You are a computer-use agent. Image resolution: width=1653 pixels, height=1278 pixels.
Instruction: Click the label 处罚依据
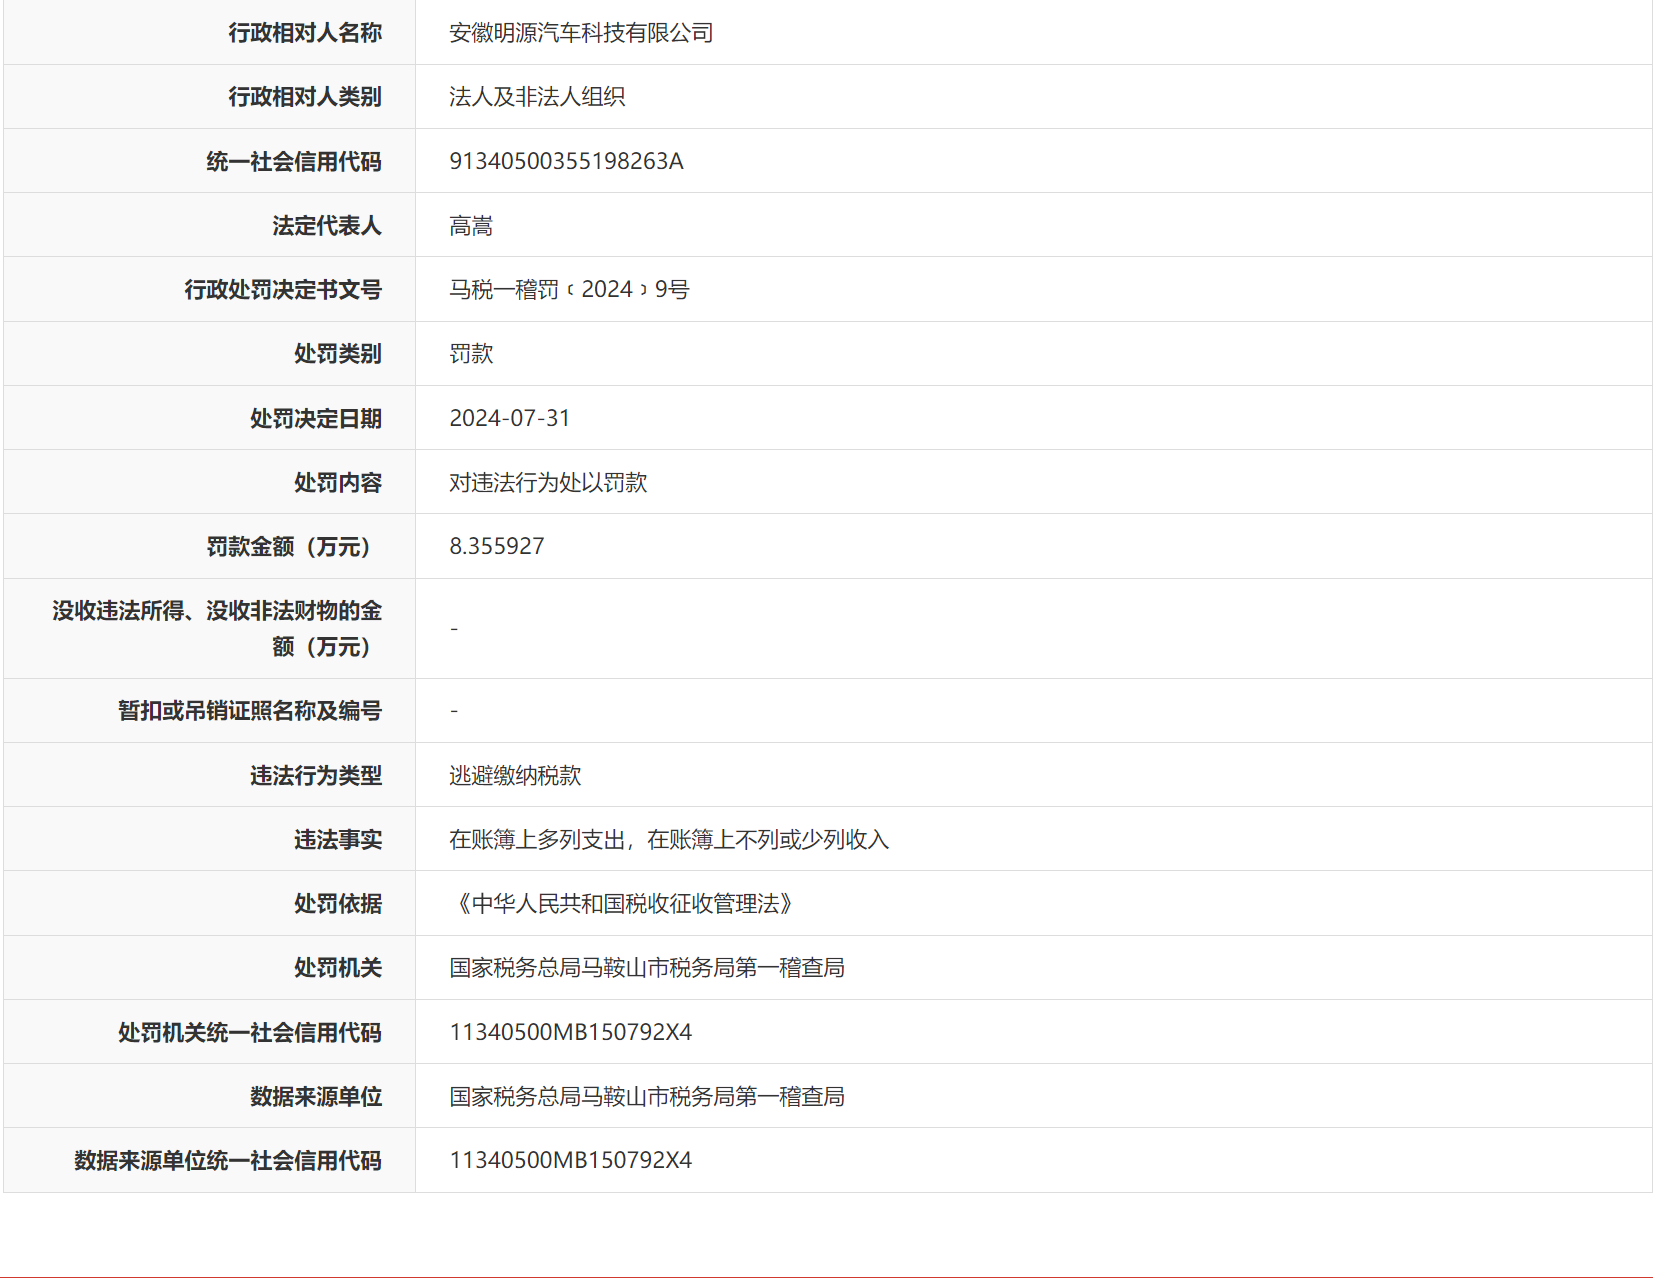[x=338, y=904]
